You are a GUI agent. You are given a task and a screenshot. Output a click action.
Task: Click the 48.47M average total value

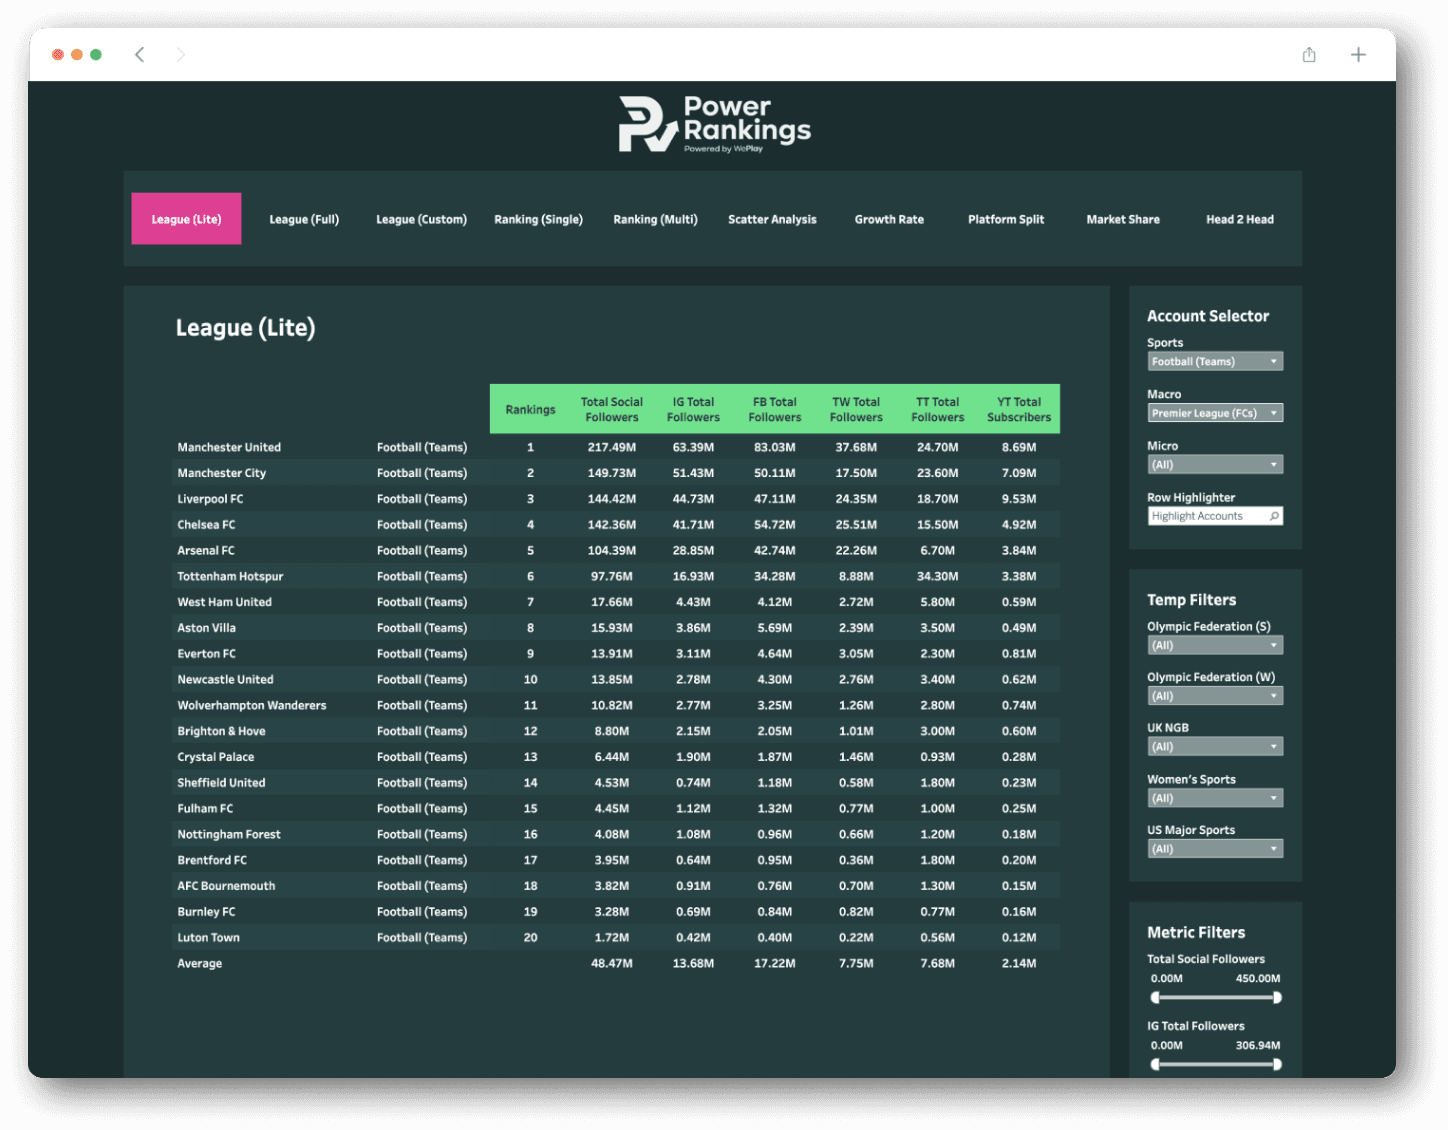[x=612, y=964]
